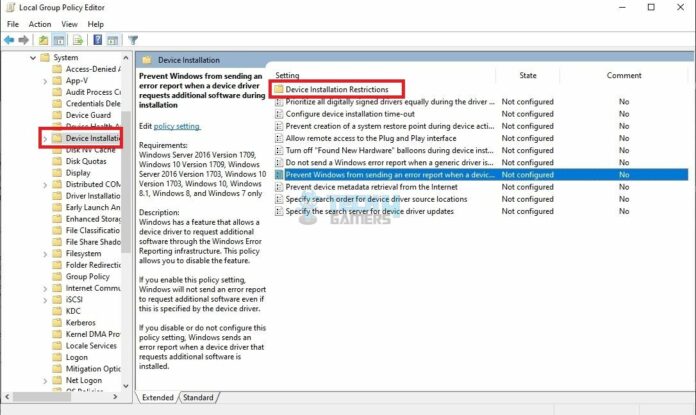Expand the Filesystem tree node

click(45, 254)
